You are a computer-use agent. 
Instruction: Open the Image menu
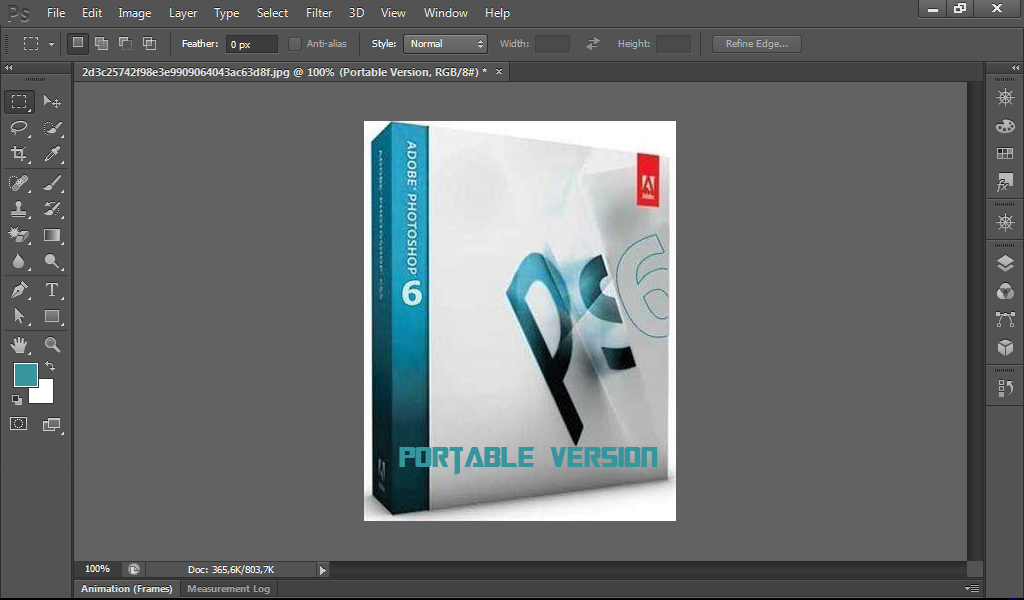tap(135, 13)
